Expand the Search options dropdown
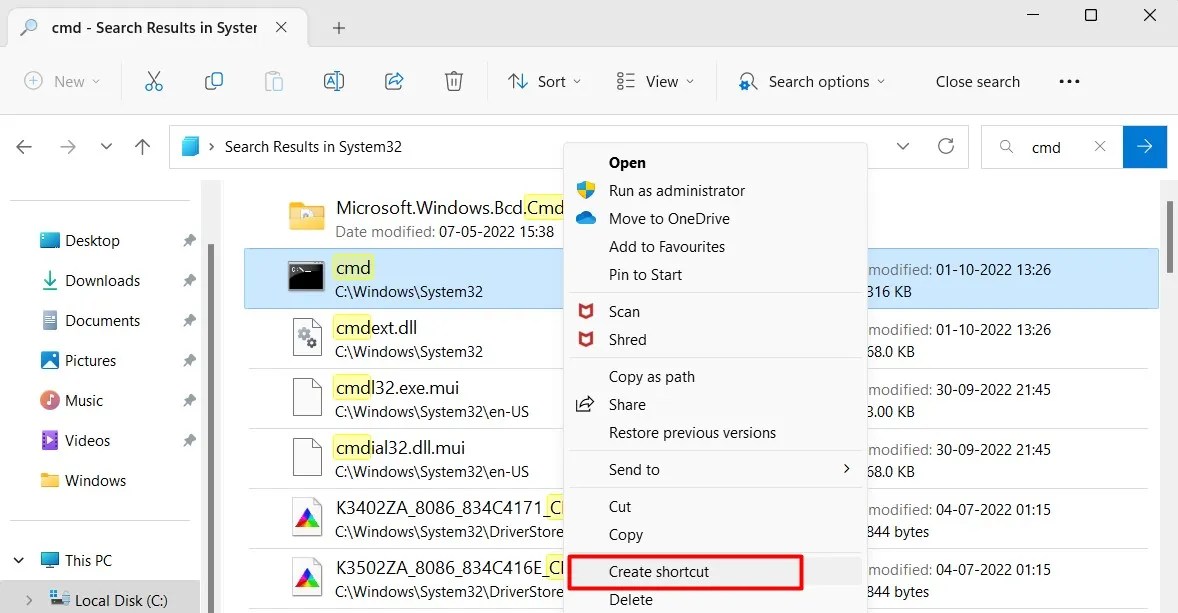1178x613 pixels. (x=812, y=81)
